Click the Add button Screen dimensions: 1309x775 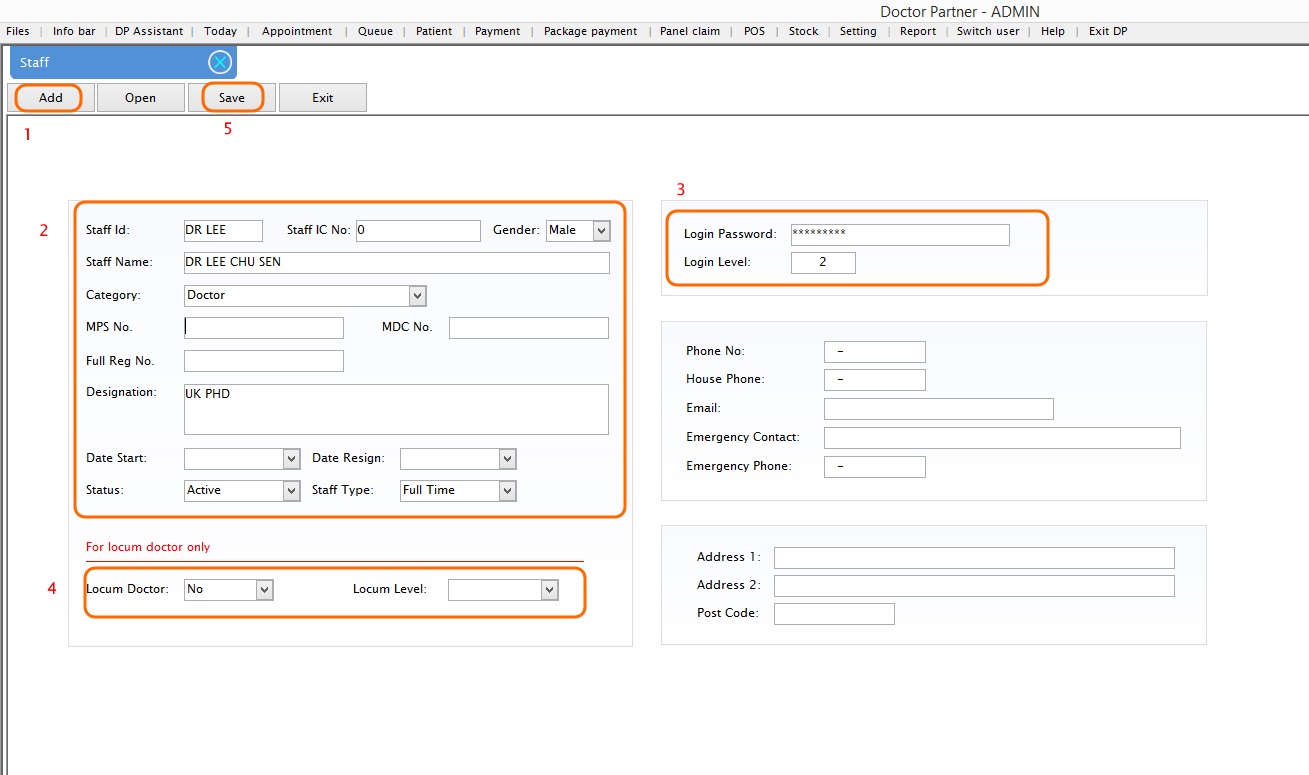point(51,98)
